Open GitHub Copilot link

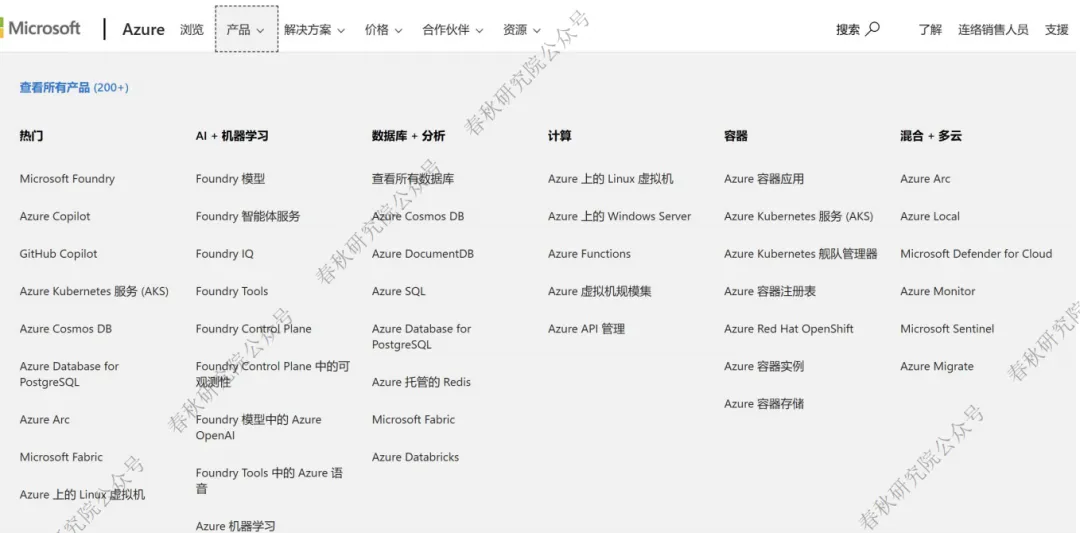pyautogui.click(x=59, y=253)
